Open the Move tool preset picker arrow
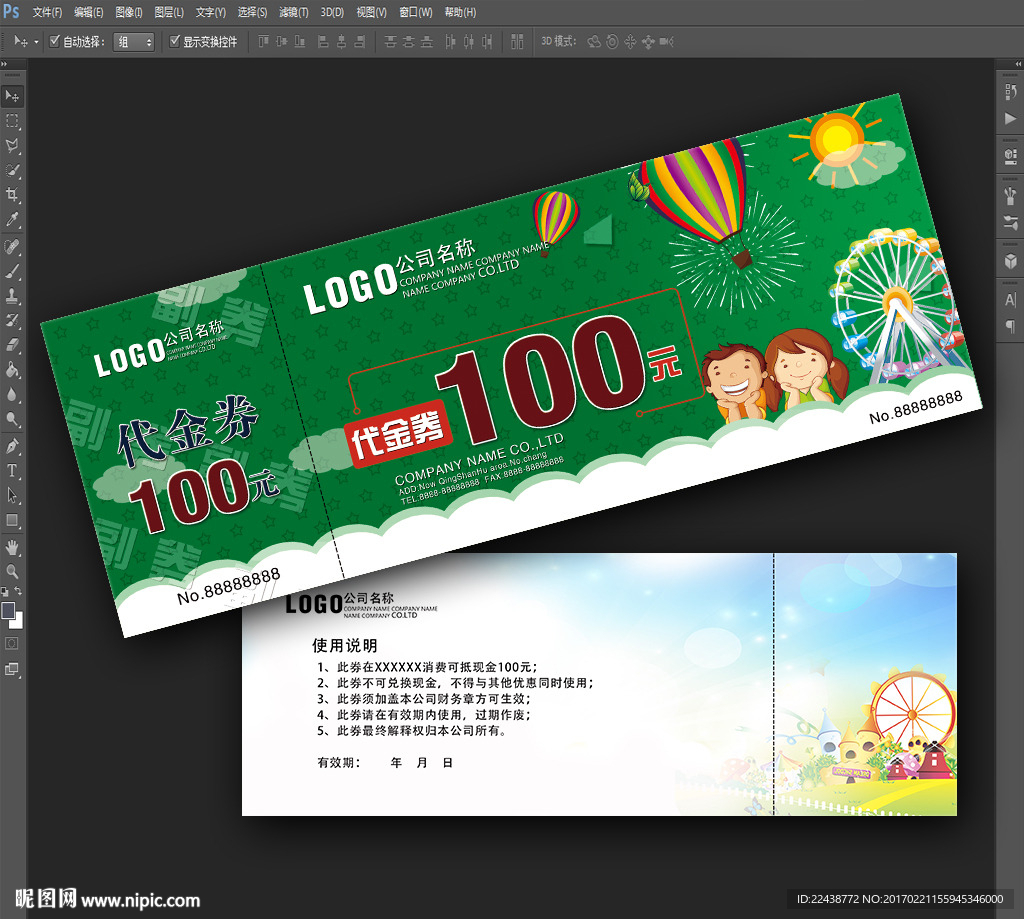Viewport: 1024px width, 919px height. tap(36, 42)
